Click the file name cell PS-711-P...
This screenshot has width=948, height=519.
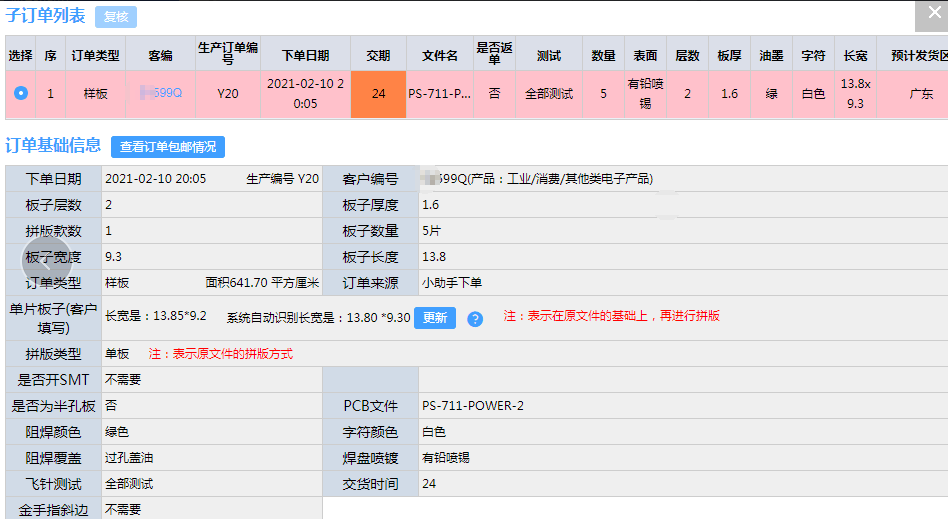[440, 94]
